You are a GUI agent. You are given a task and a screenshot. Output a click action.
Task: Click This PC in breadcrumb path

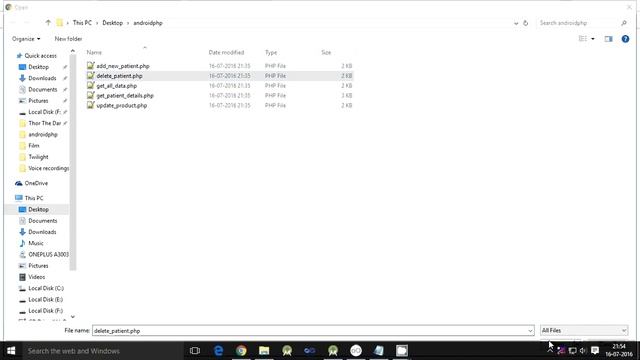[82, 23]
